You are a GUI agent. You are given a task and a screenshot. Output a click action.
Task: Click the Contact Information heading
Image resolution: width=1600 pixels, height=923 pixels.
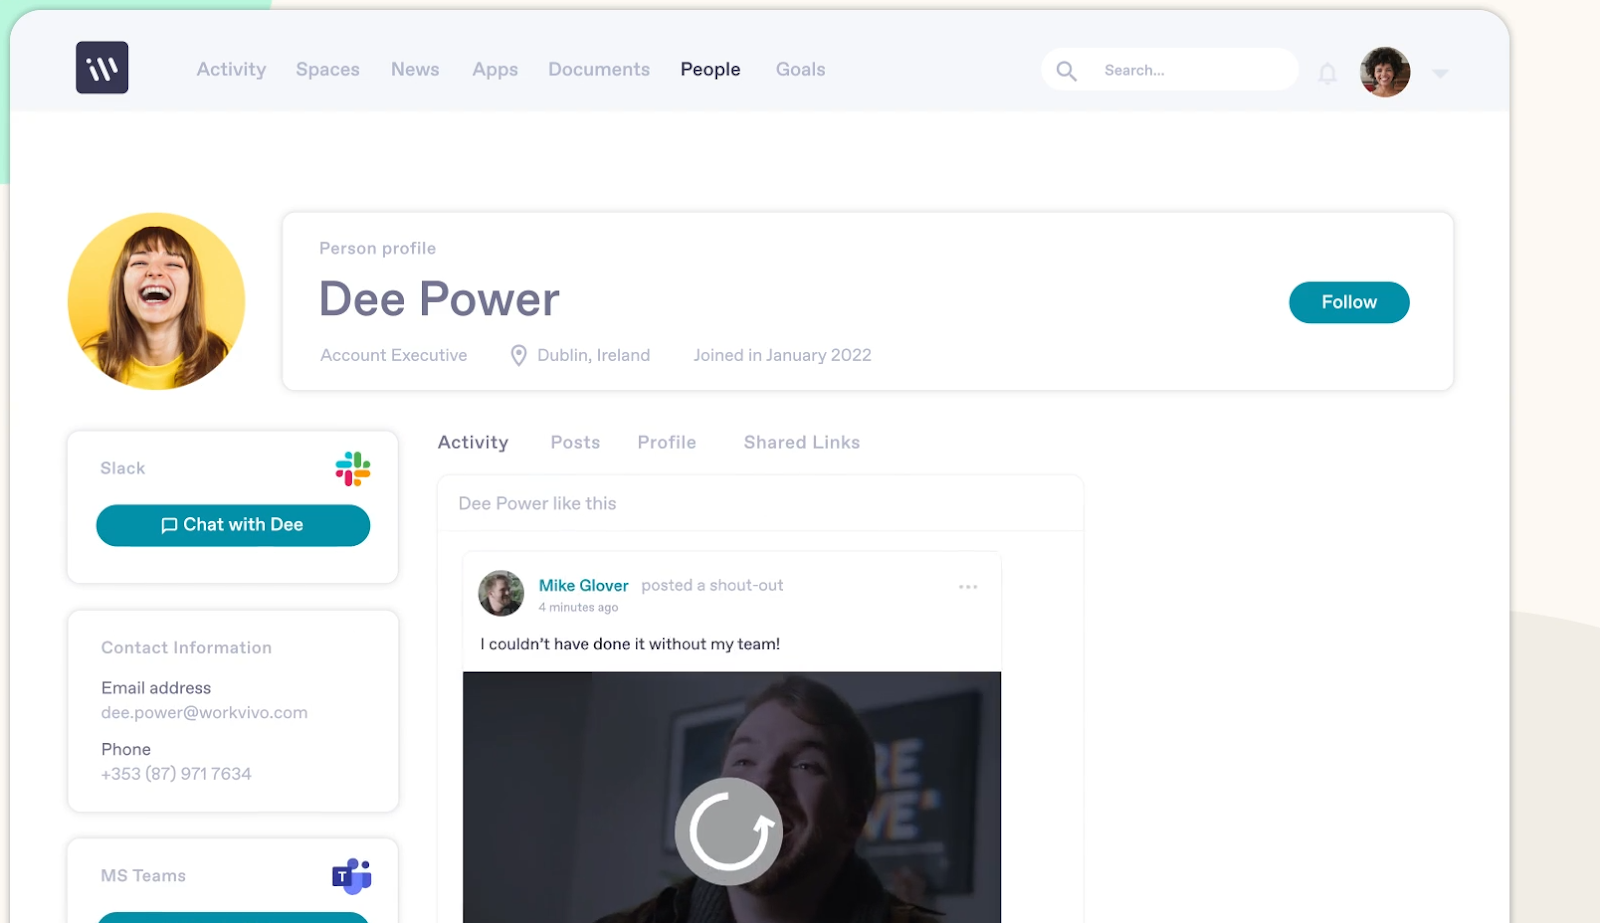point(186,648)
